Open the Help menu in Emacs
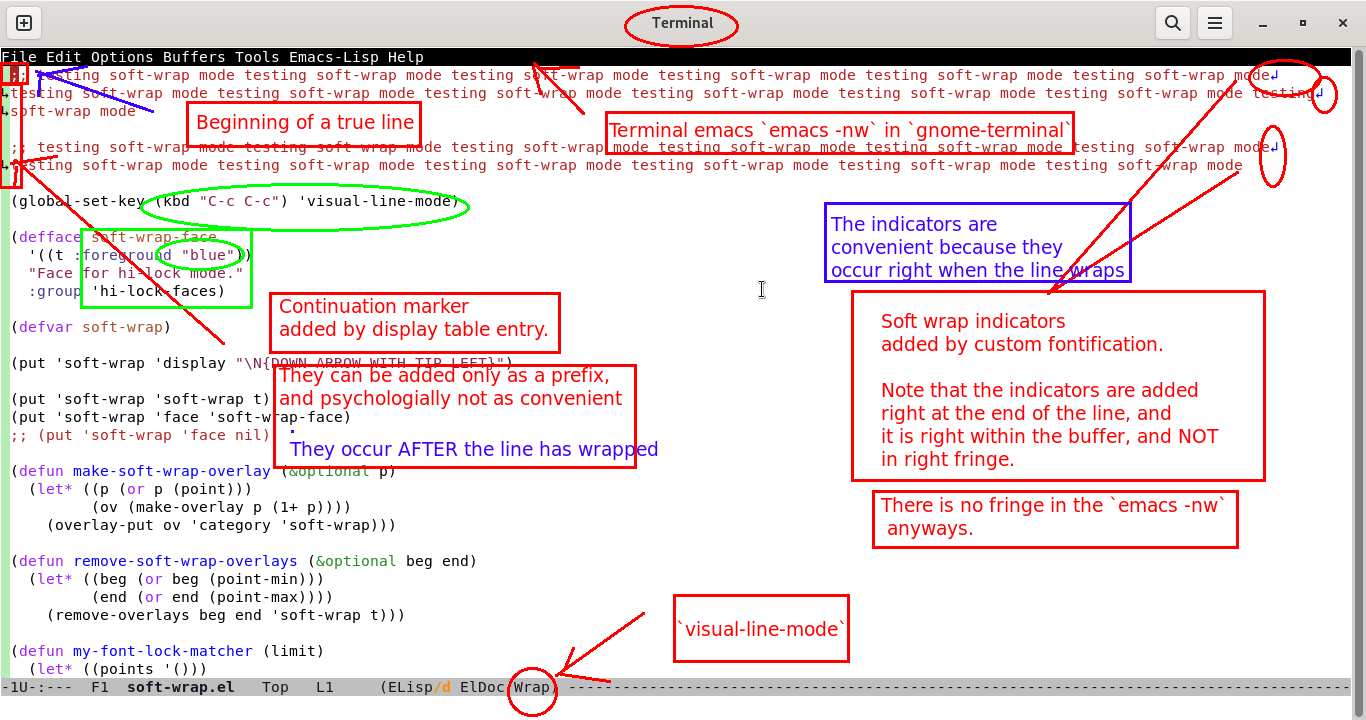This screenshot has width=1366, height=720. (x=406, y=57)
